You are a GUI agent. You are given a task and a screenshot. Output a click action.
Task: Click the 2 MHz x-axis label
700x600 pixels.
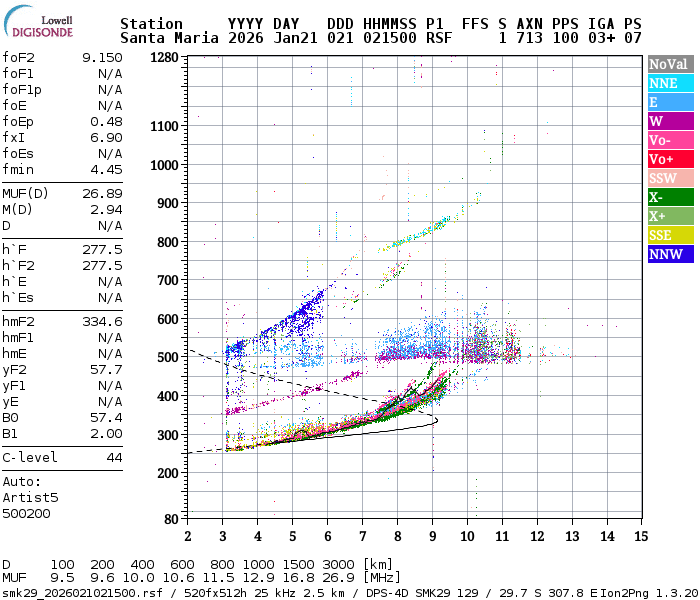pos(188,536)
